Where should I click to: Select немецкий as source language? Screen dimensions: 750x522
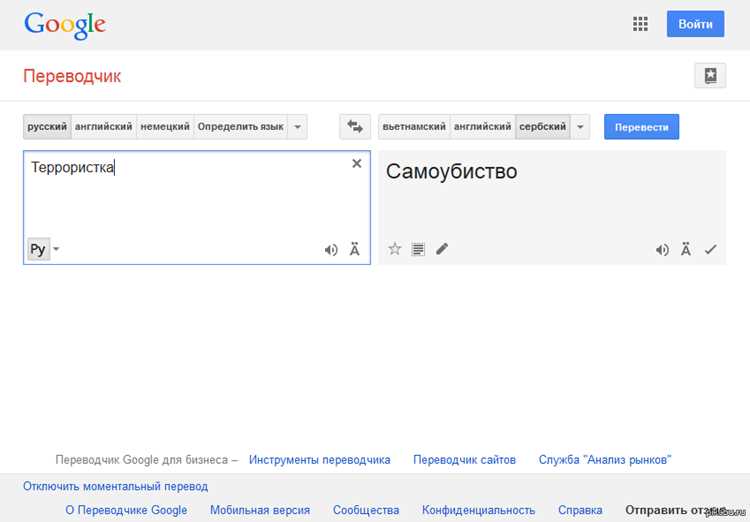[x=165, y=127]
